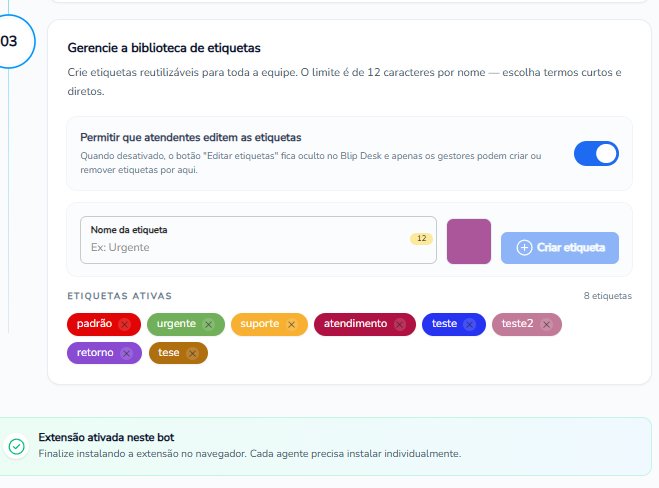659x488 pixels.
Task: Remove the teste2 tag
Action: [546, 324]
